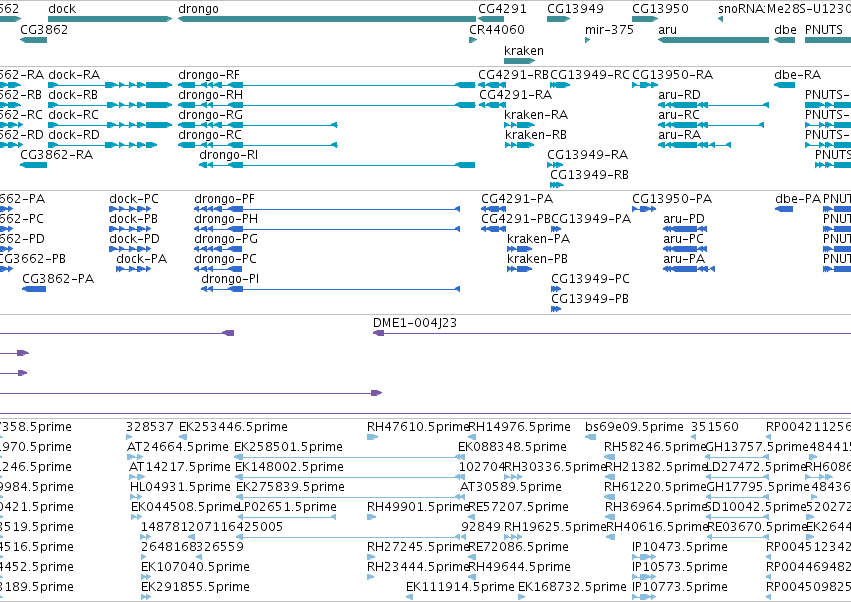Select the CG13950-RA transcript
The image size is (851, 602).
click(645, 85)
